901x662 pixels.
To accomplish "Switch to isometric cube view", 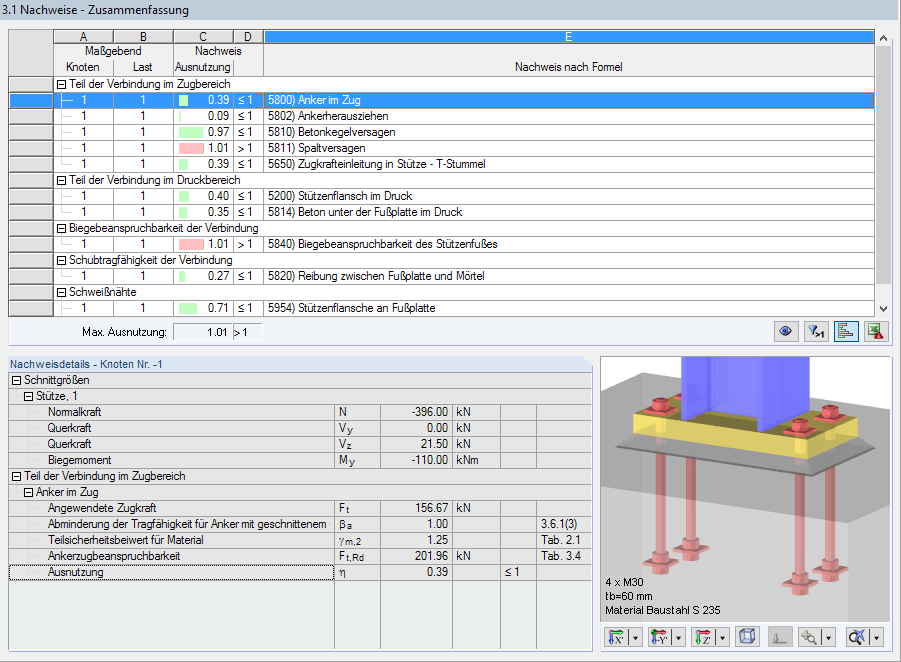I will tap(747, 637).
